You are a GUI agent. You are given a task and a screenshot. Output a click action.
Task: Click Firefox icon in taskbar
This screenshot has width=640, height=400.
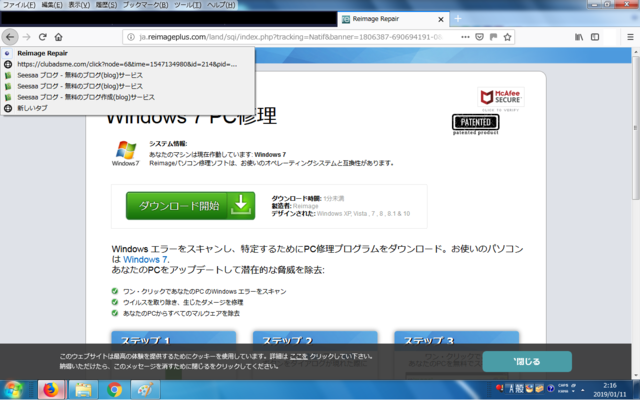click(x=51, y=390)
